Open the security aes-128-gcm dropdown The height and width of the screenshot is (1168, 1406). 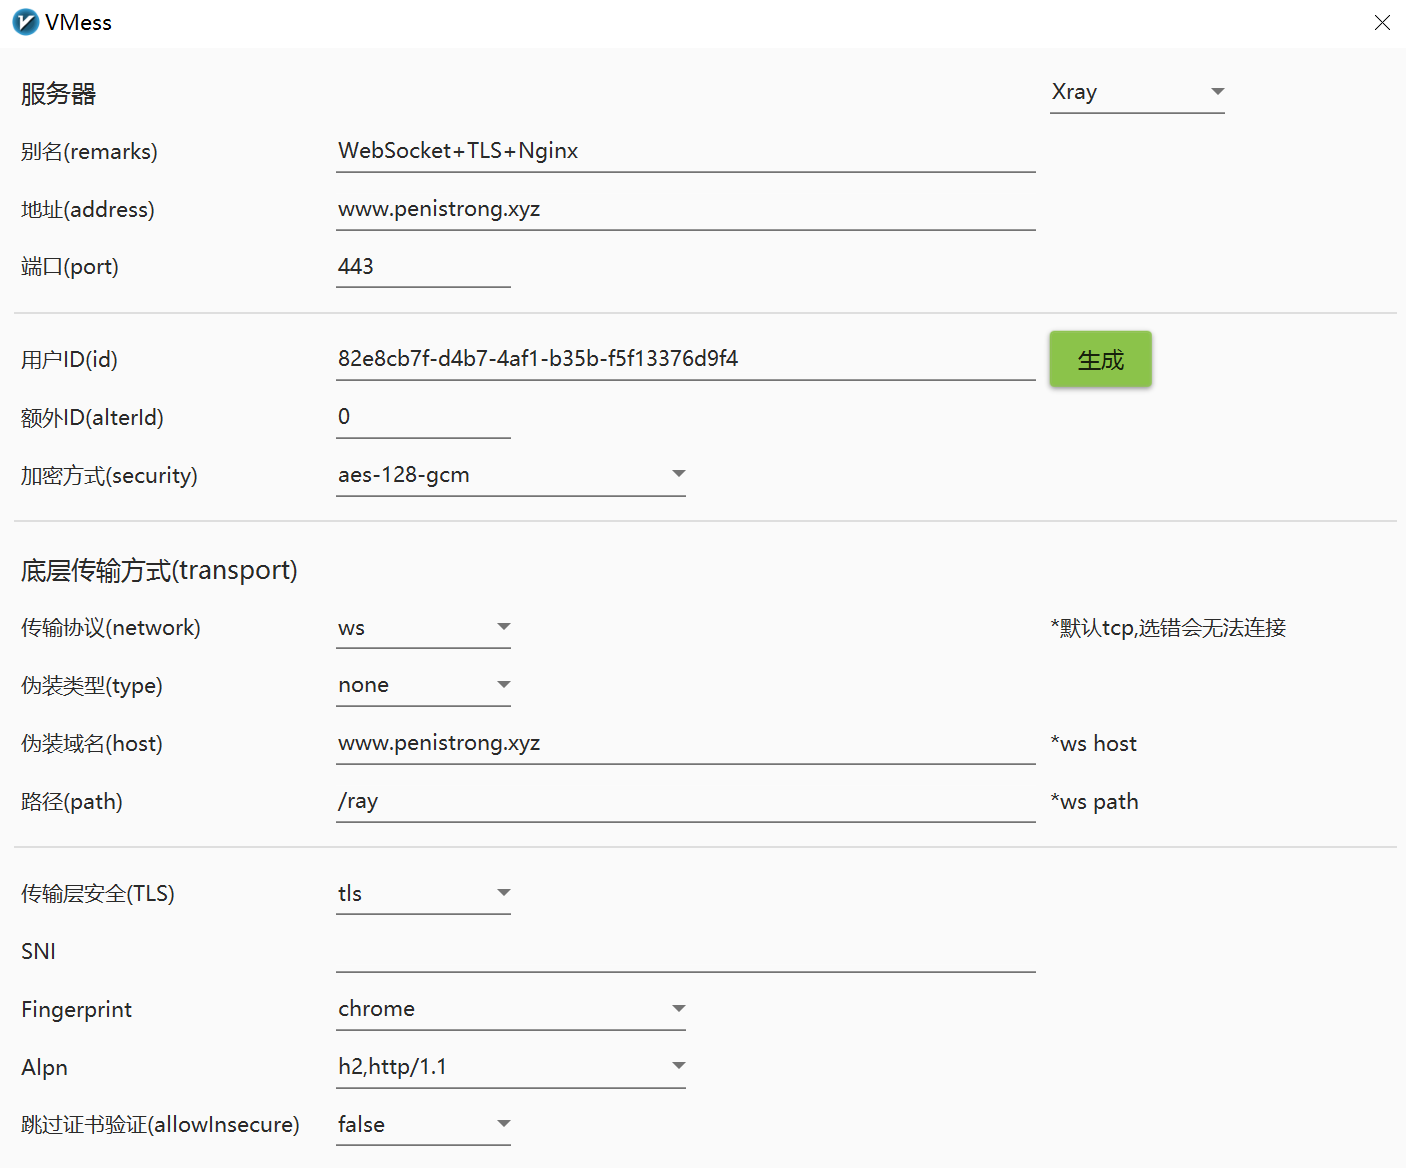(x=510, y=475)
